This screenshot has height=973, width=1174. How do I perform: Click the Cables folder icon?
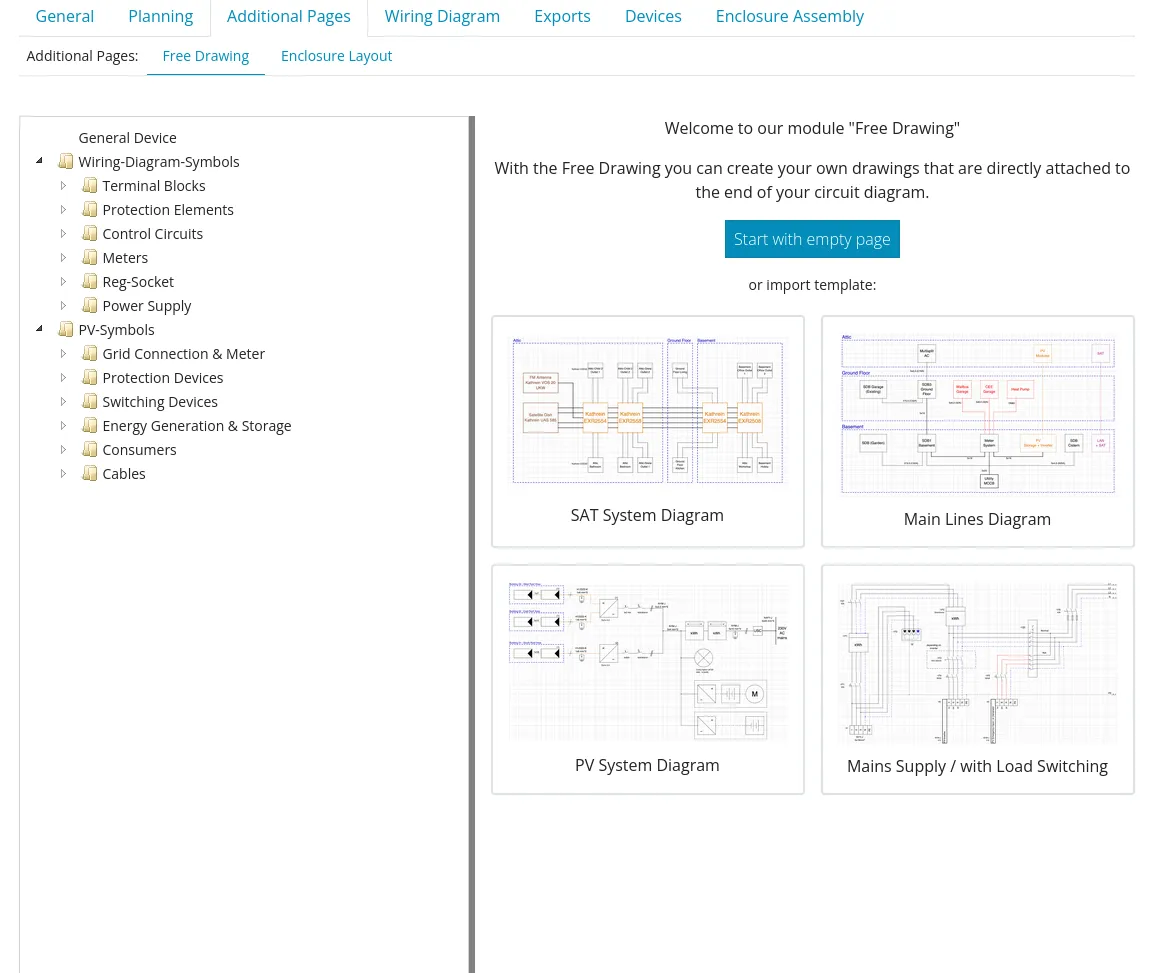tap(89, 473)
